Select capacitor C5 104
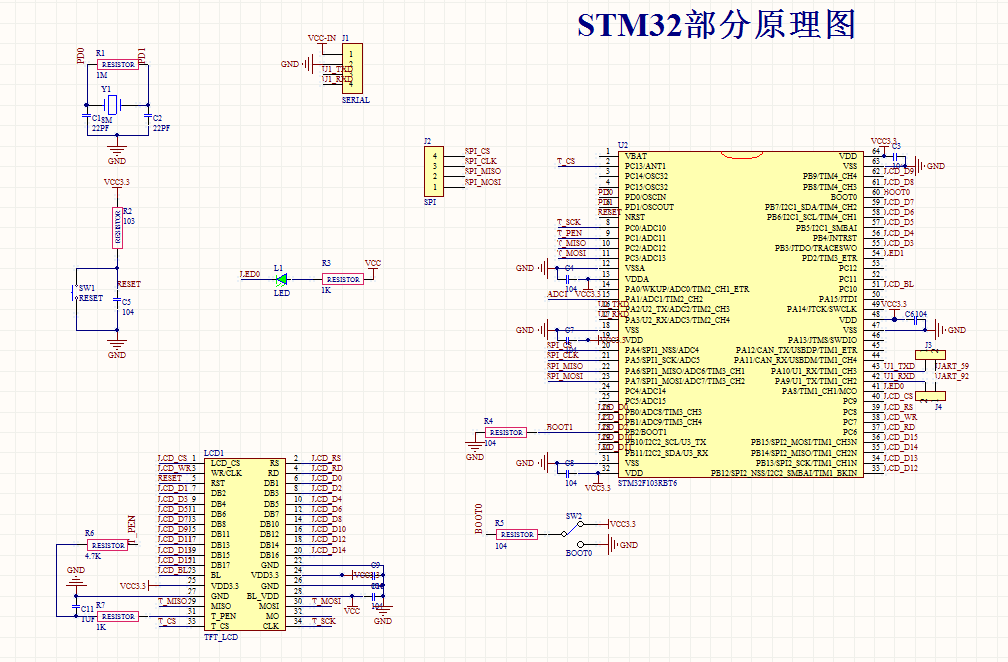The height and width of the screenshot is (662, 1008). pos(117,300)
